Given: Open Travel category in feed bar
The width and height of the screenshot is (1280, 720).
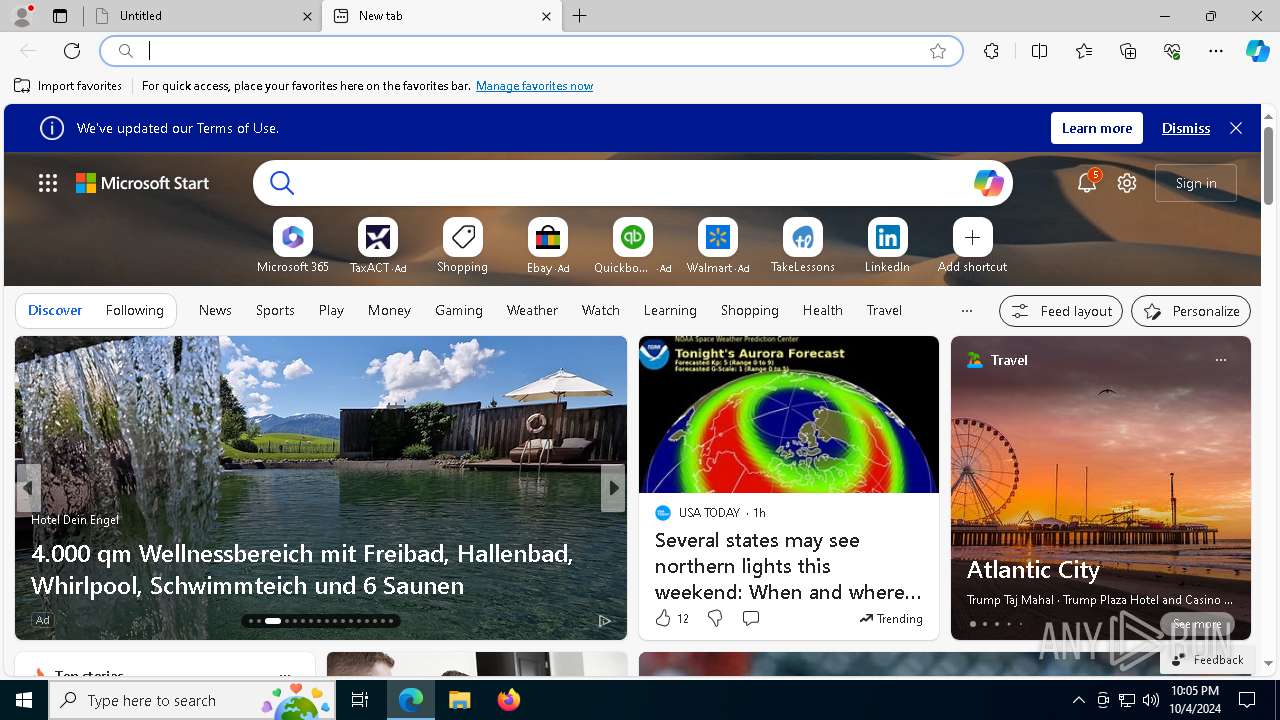Looking at the screenshot, I should (x=884, y=311).
